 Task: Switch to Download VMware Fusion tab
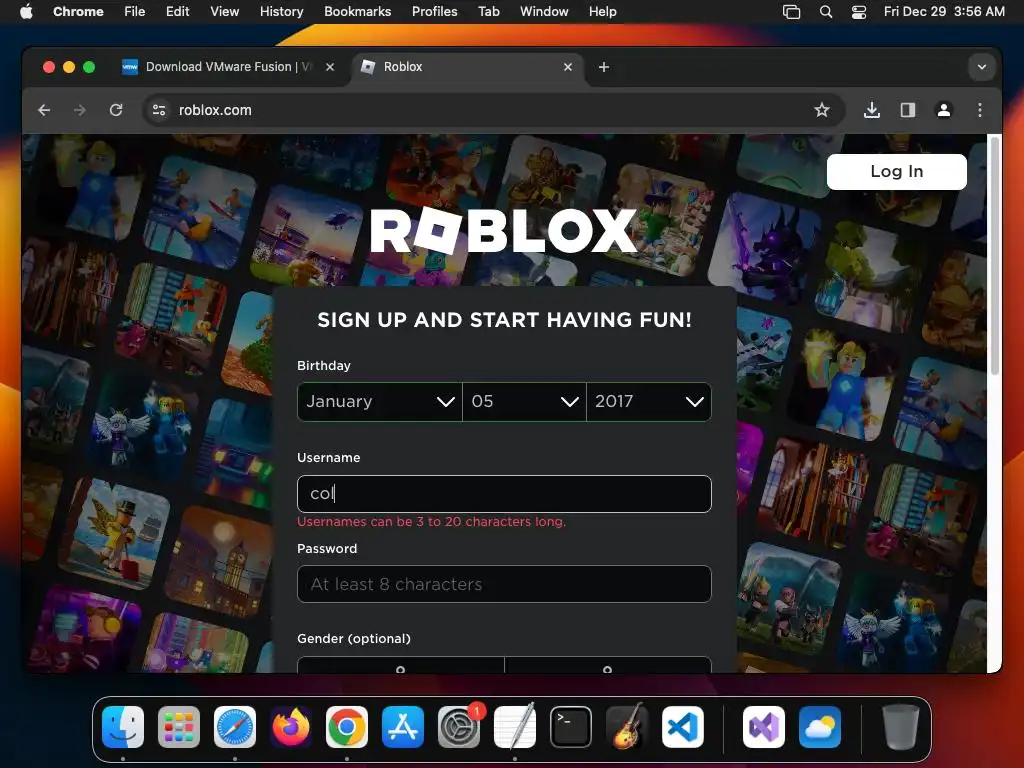pyautogui.click(x=229, y=67)
